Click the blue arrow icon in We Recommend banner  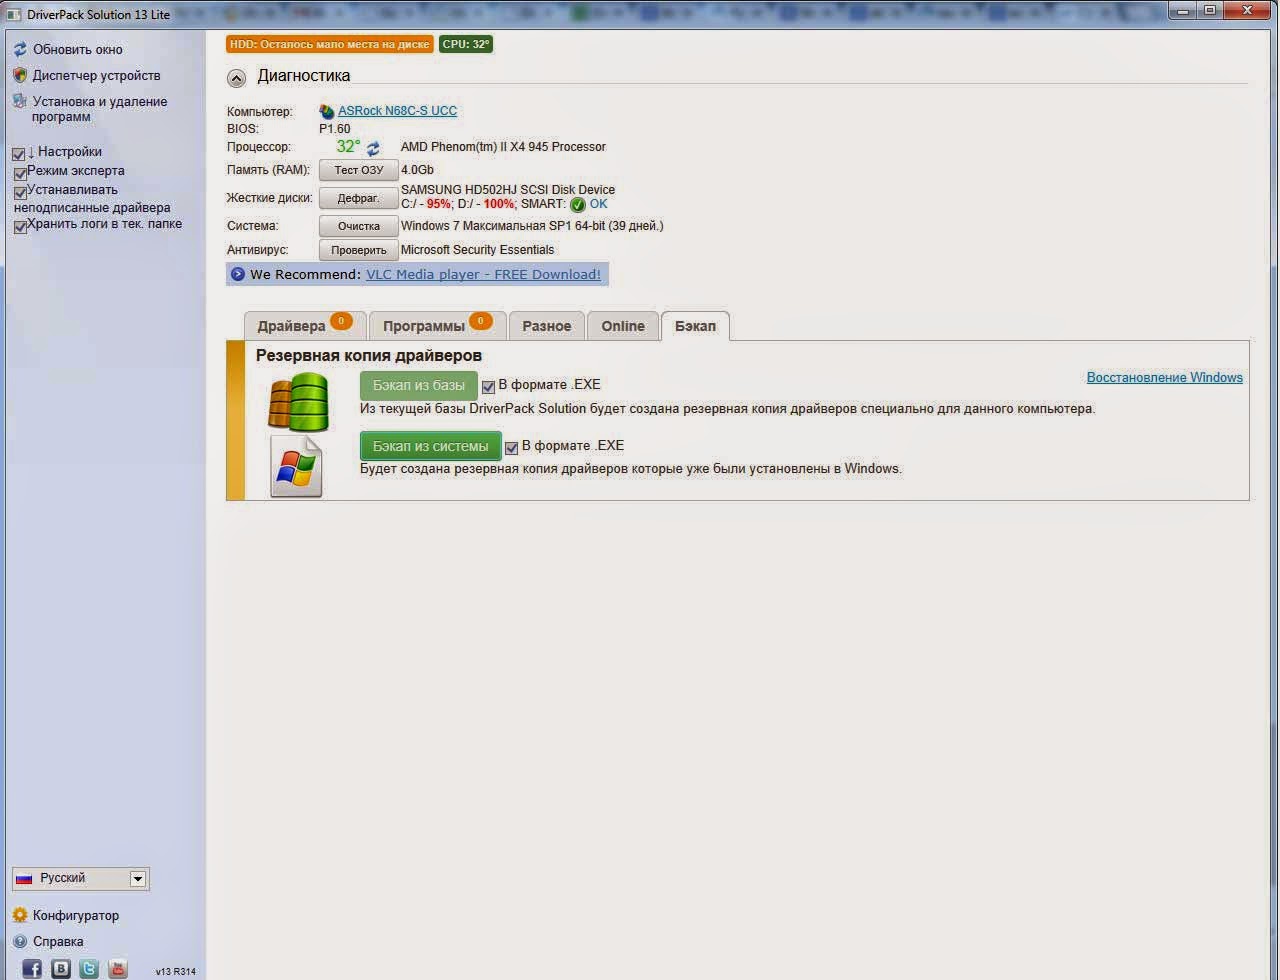238,274
